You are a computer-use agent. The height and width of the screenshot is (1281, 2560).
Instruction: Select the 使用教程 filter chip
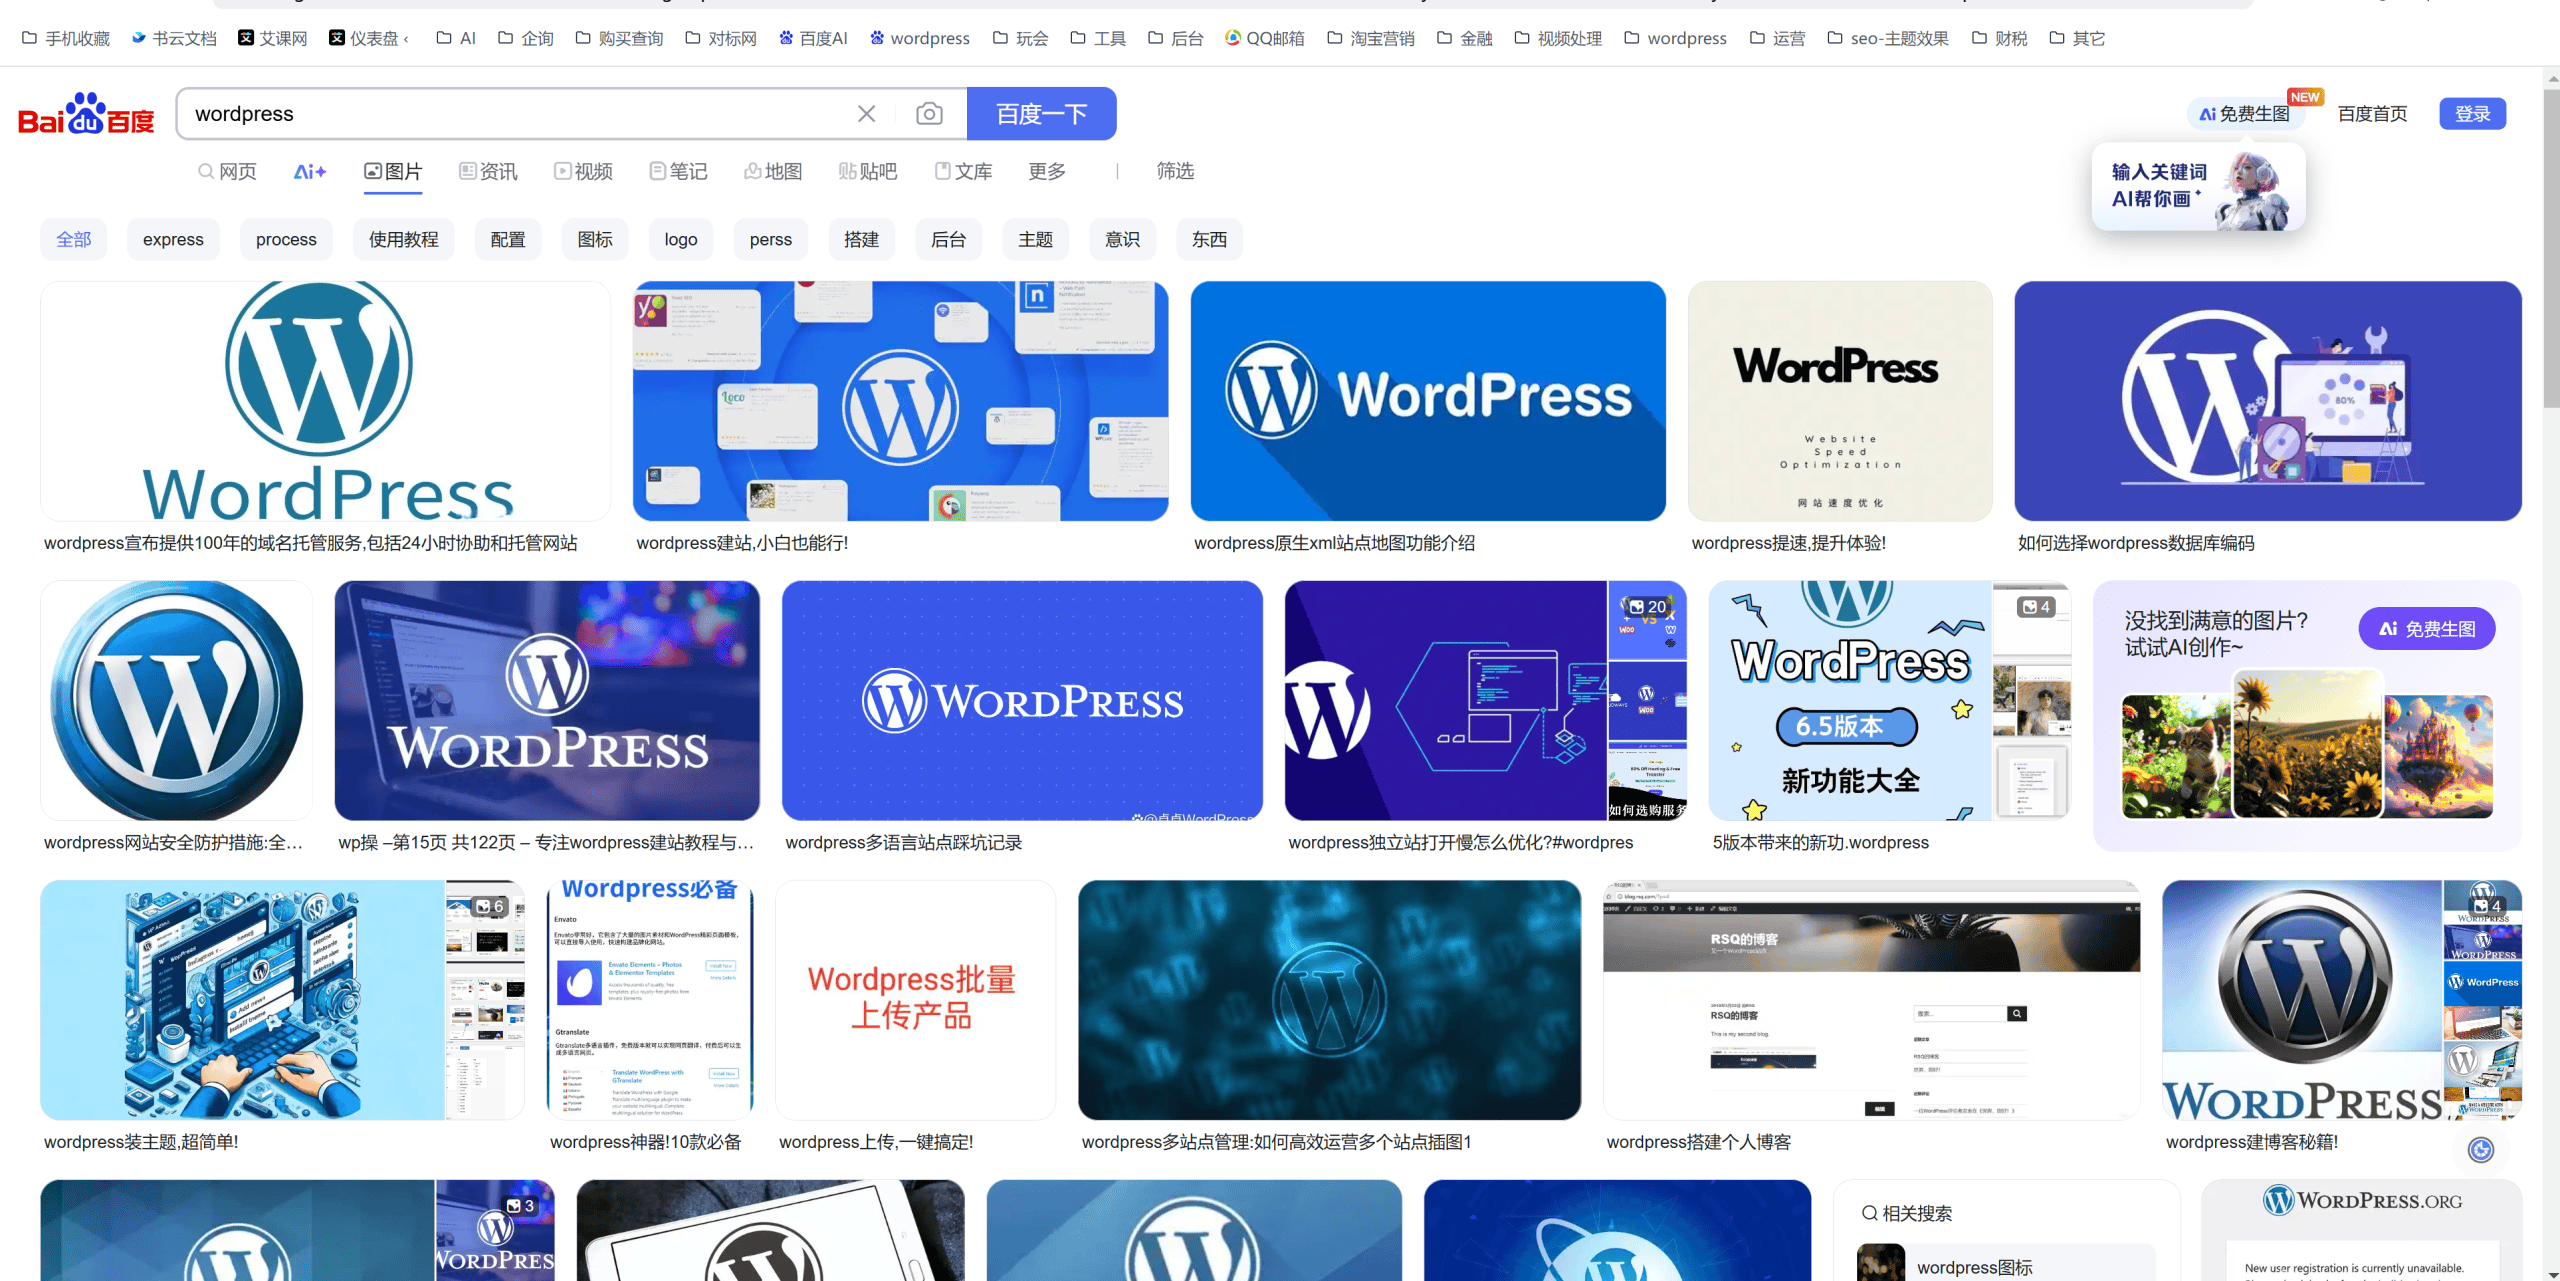pos(404,240)
